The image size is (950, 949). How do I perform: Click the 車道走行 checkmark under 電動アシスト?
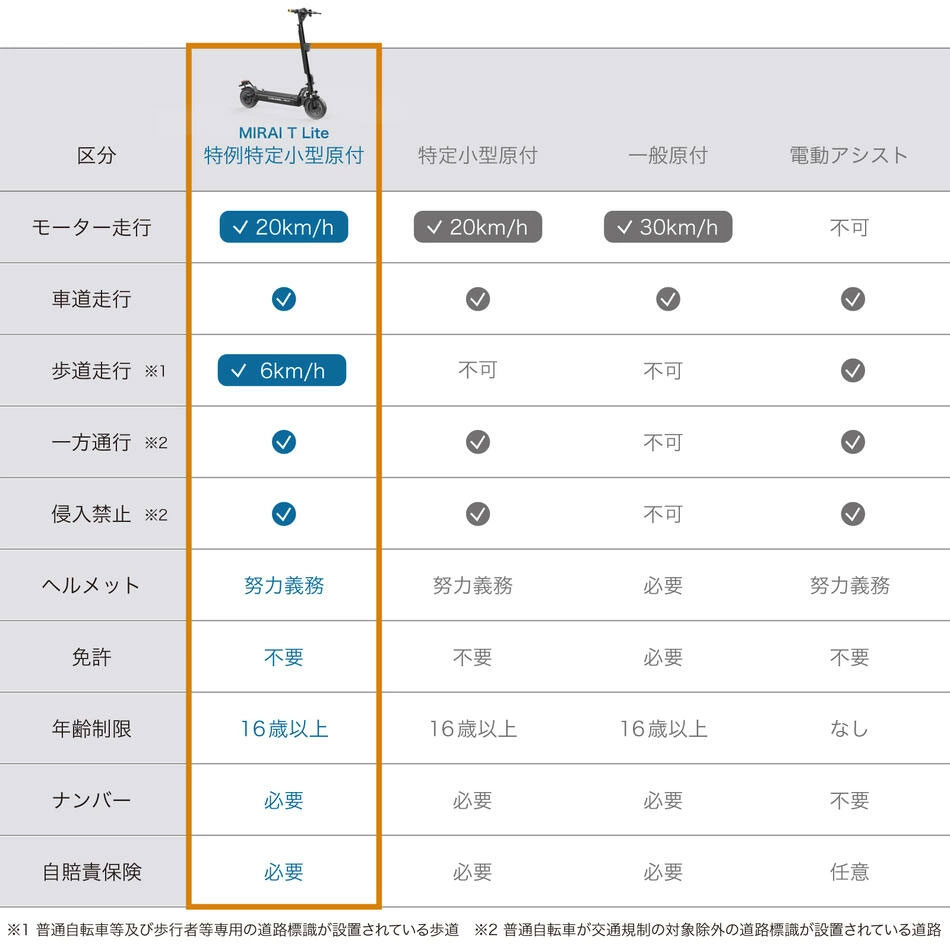[852, 299]
